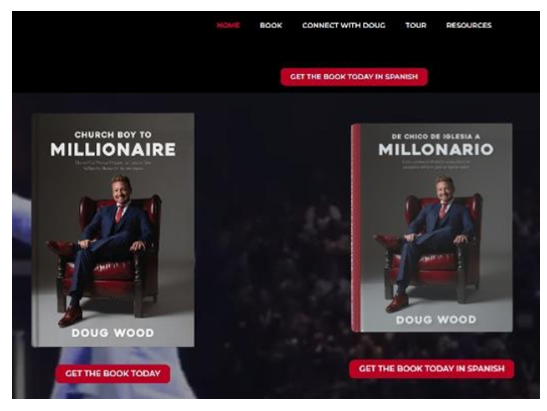Go to the BOOK menu page
The height and width of the screenshot is (411, 547).
(271, 25)
